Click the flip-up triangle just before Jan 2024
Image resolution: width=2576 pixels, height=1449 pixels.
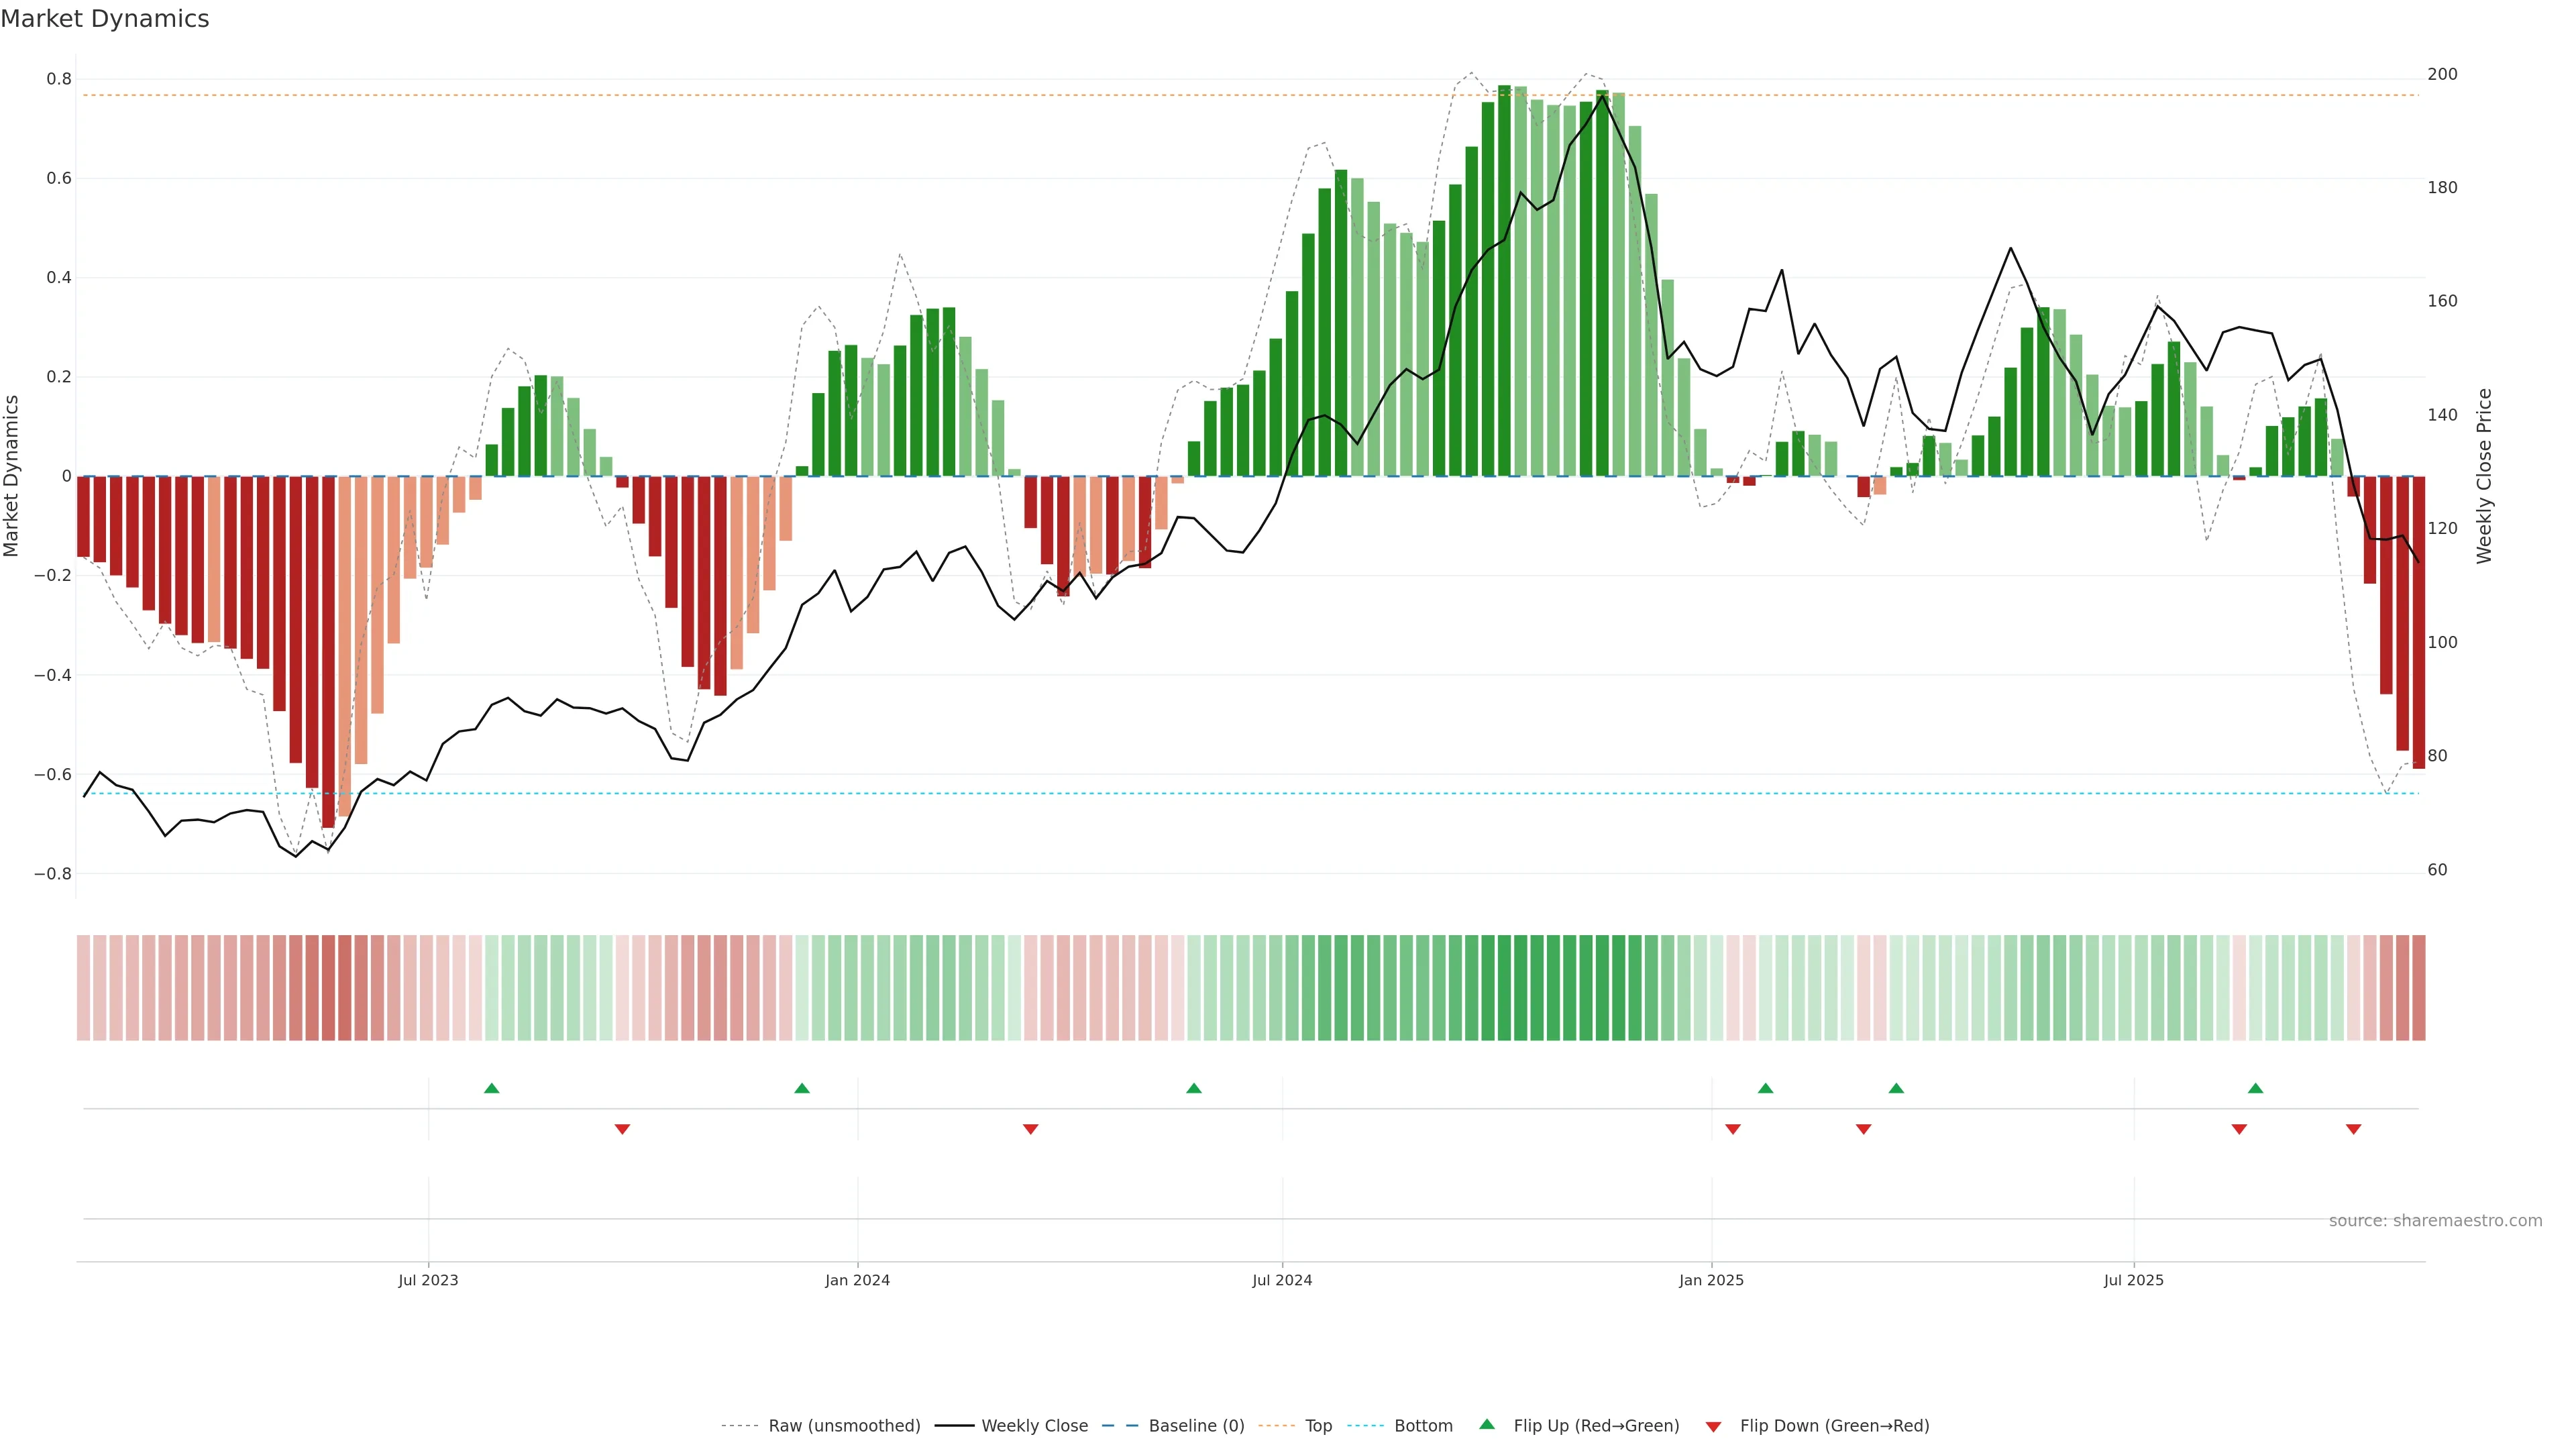click(802, 1088)
